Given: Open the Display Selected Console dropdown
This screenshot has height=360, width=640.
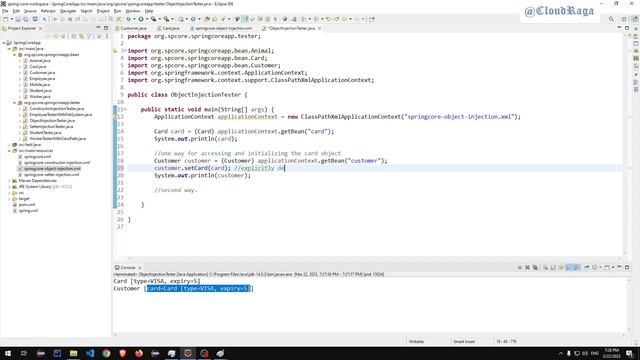Looking at the screenshot, I should click(600, 267).
